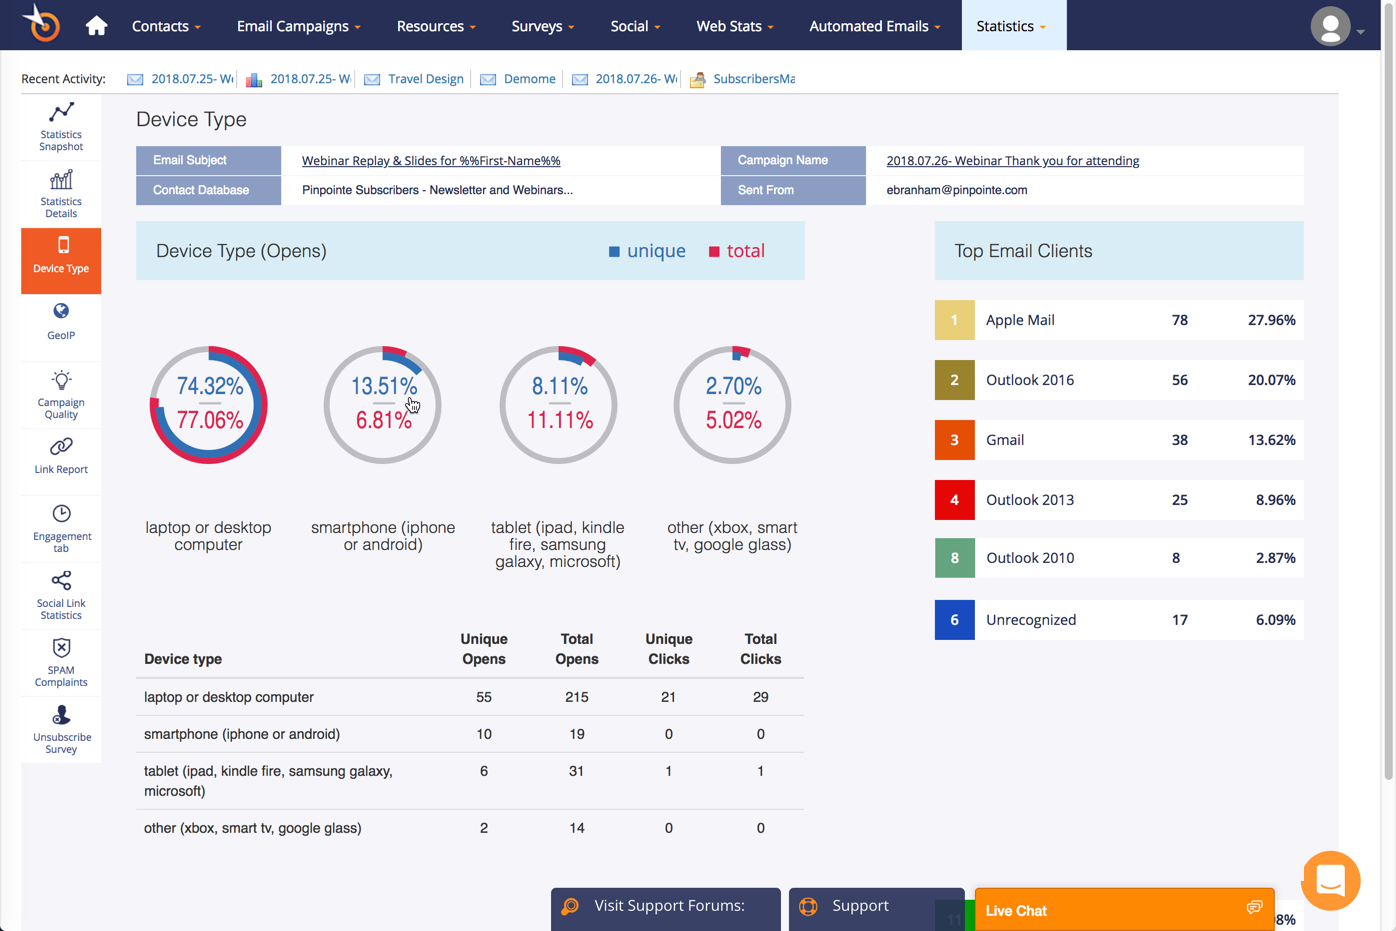
Task: Open the Campaign Quality lightbulb icon
Action: point(61,380)
